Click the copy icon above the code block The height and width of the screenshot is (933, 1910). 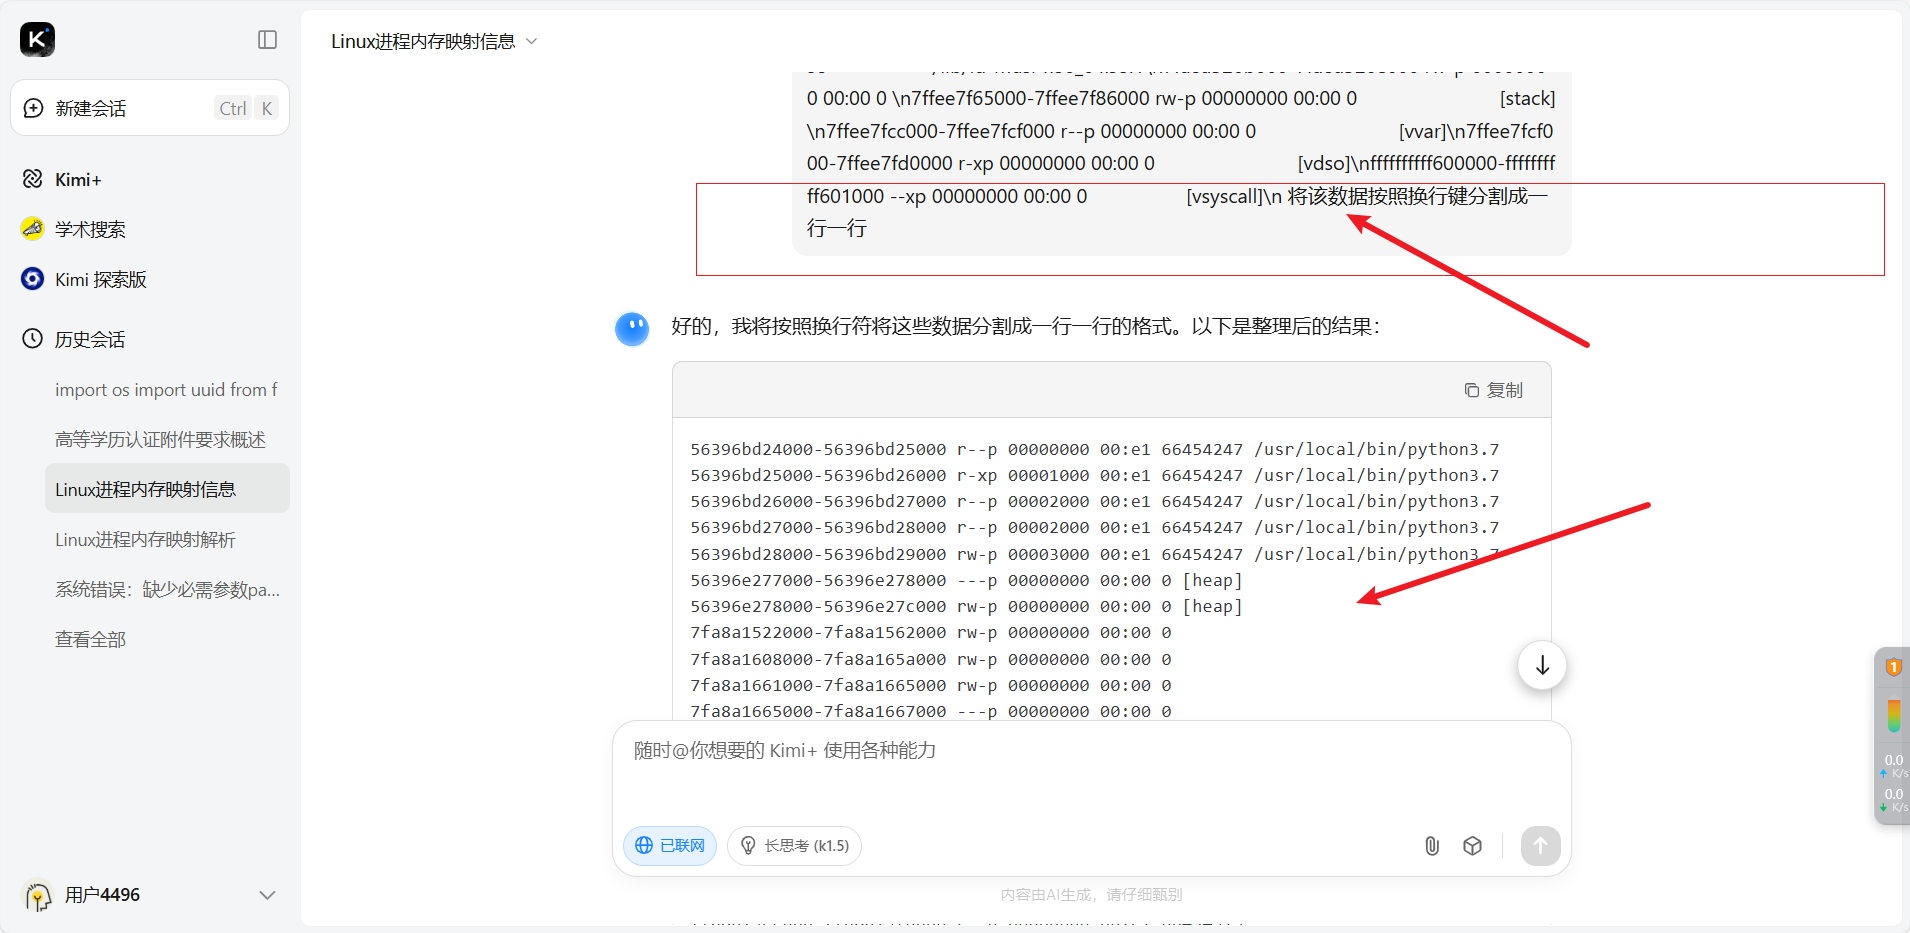click(x=1469, y=390)
